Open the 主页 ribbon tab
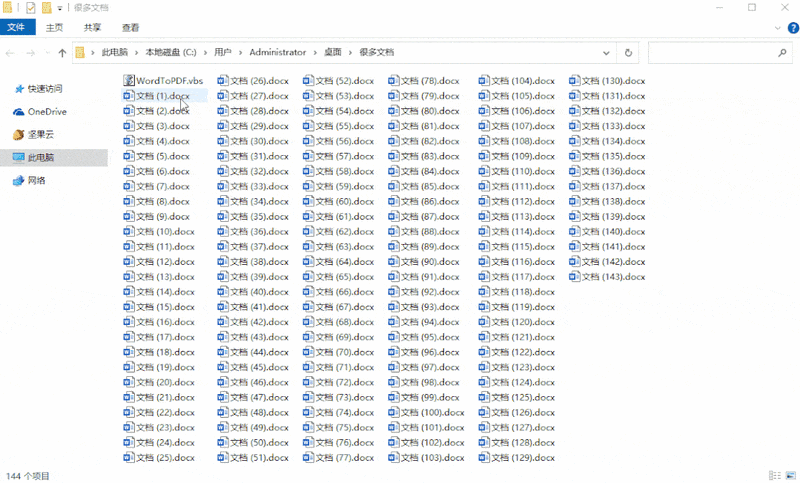 tap(54, 28)
